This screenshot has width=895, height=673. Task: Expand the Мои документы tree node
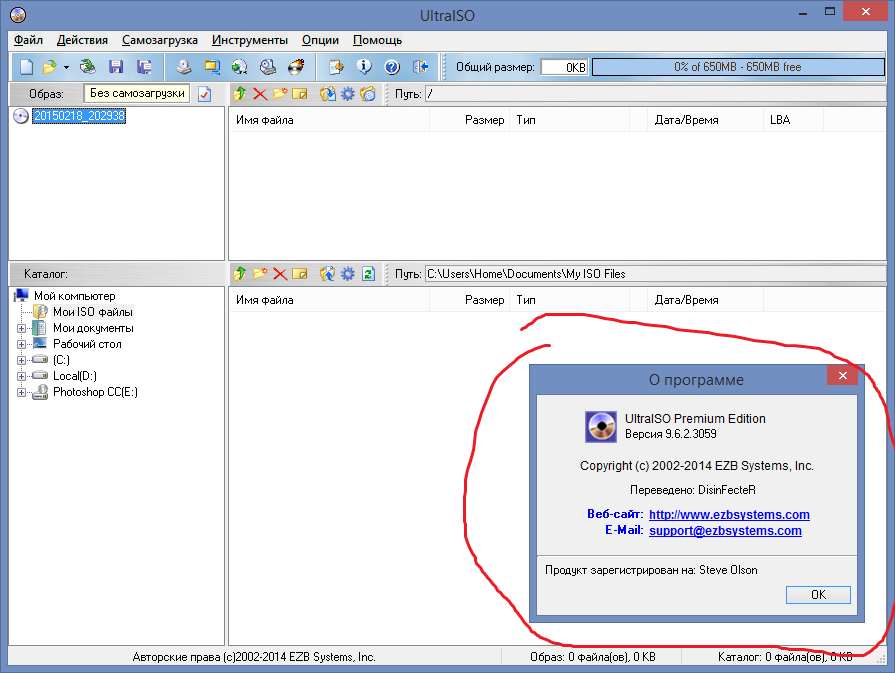click(x=21, y=328)
